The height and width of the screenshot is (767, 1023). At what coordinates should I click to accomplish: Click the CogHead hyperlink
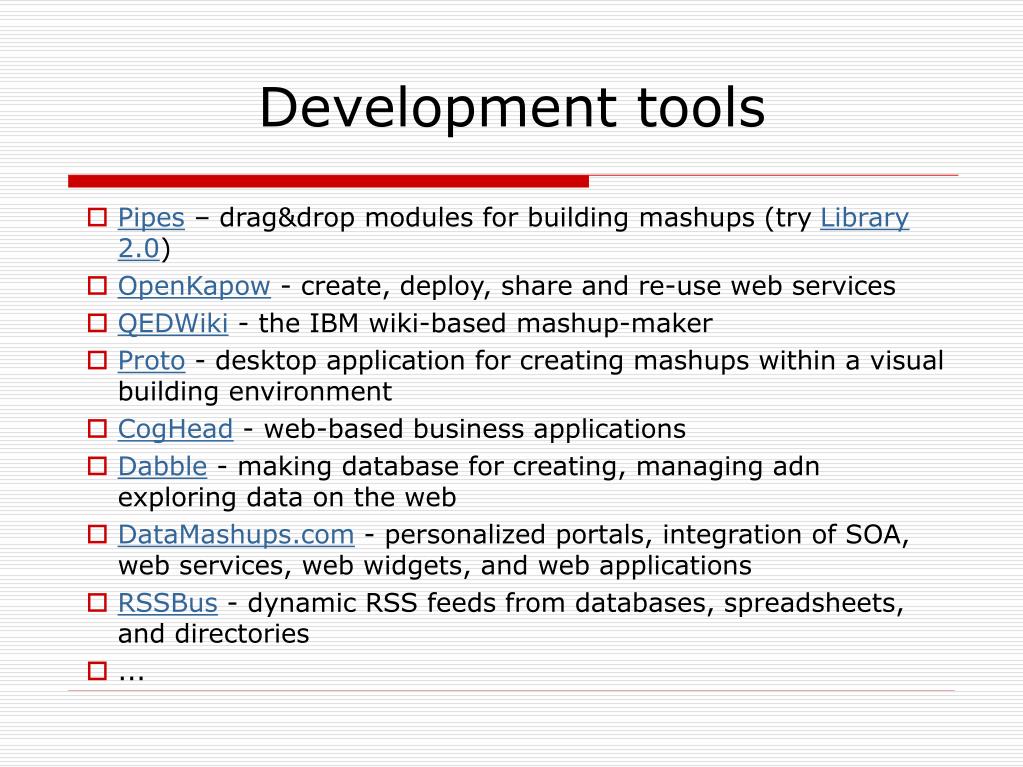click(176, 429)
